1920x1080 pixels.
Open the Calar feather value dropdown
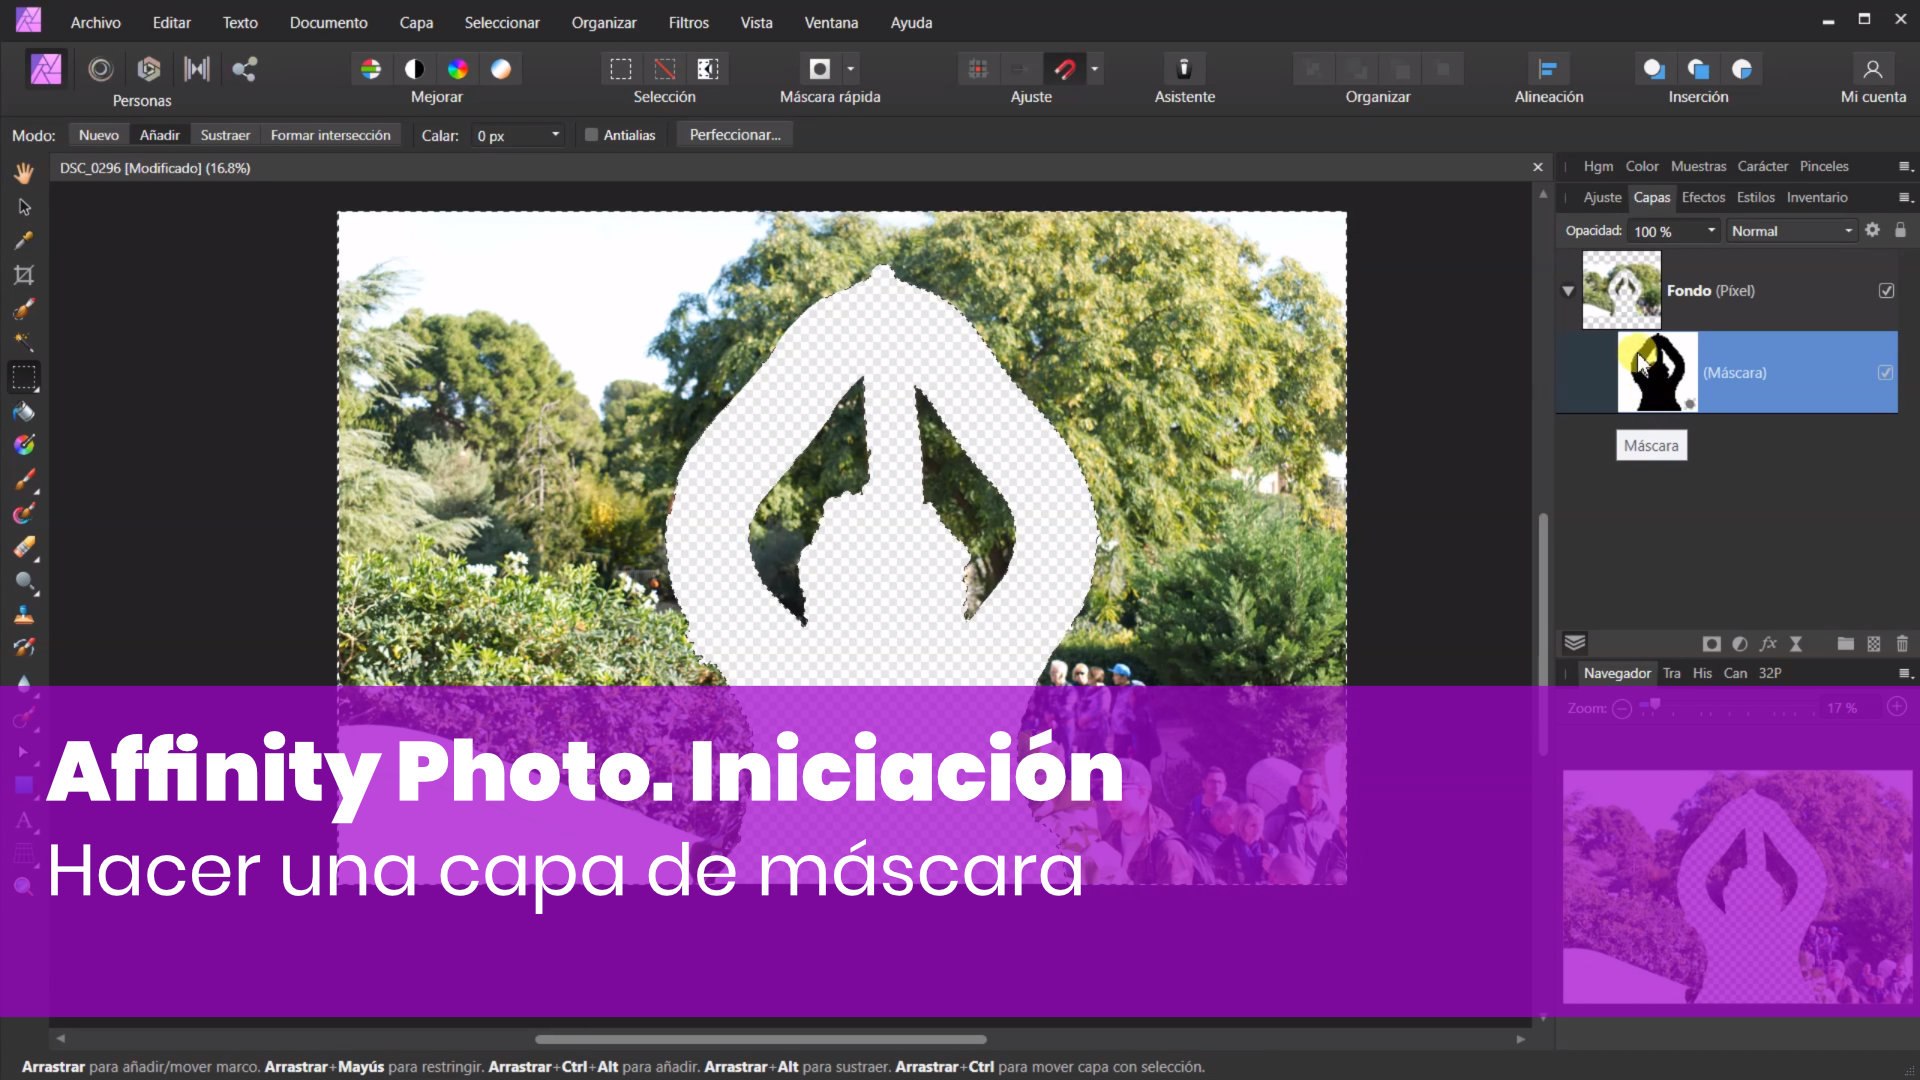click(556, 135)
